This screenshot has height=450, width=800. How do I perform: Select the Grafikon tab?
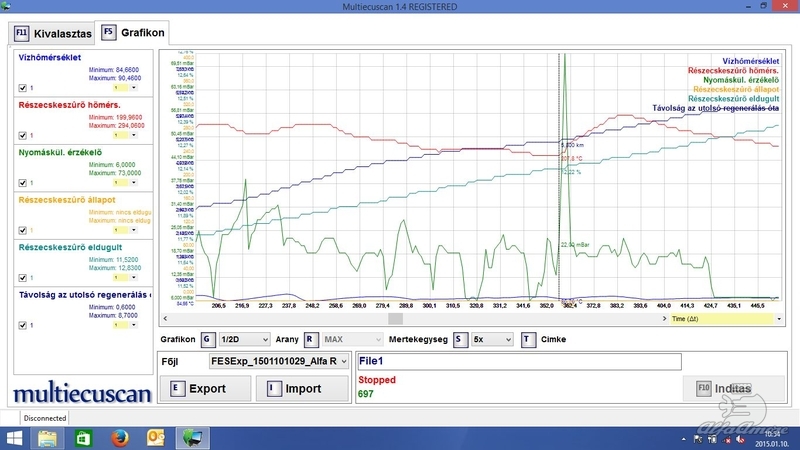click(x=132, y=33)
